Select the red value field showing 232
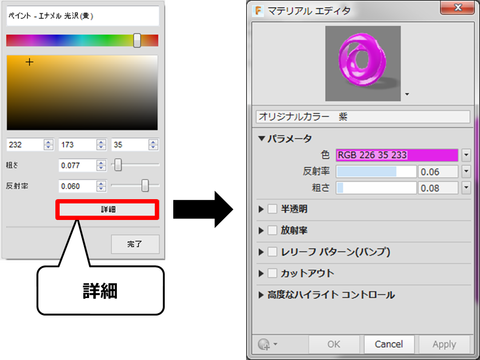The image size is (480, 360). click(25, 145)
